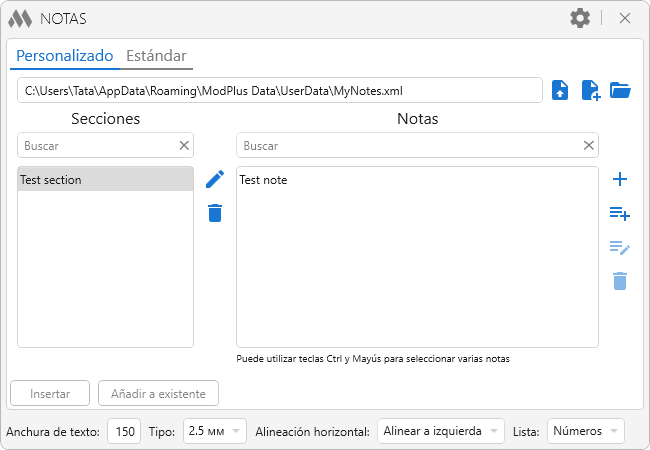Open the folder browse icon
Image resolution: width=650 pixels, height=450 pixels.
click(x=620, y=90)
